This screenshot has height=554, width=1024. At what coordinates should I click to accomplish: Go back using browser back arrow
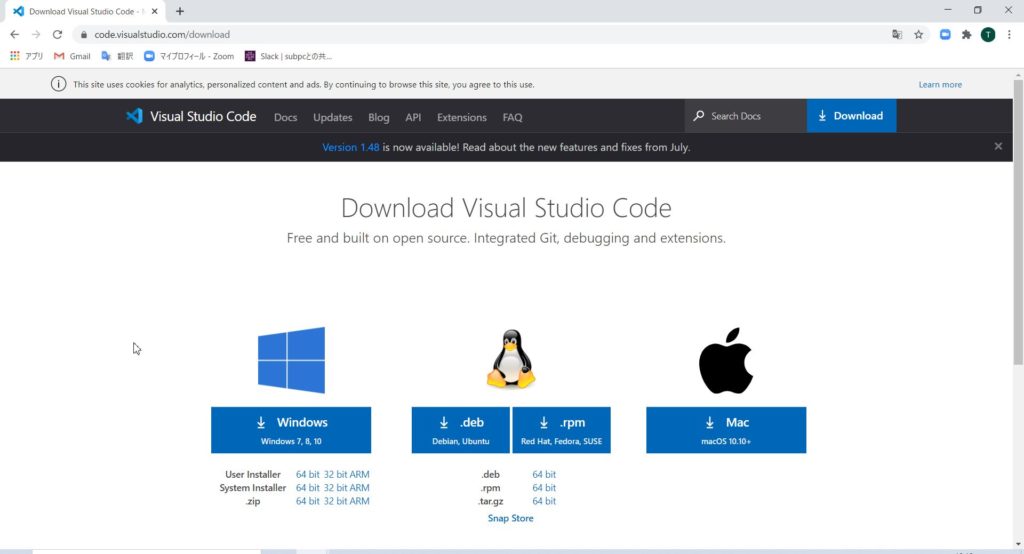point(14,35)
